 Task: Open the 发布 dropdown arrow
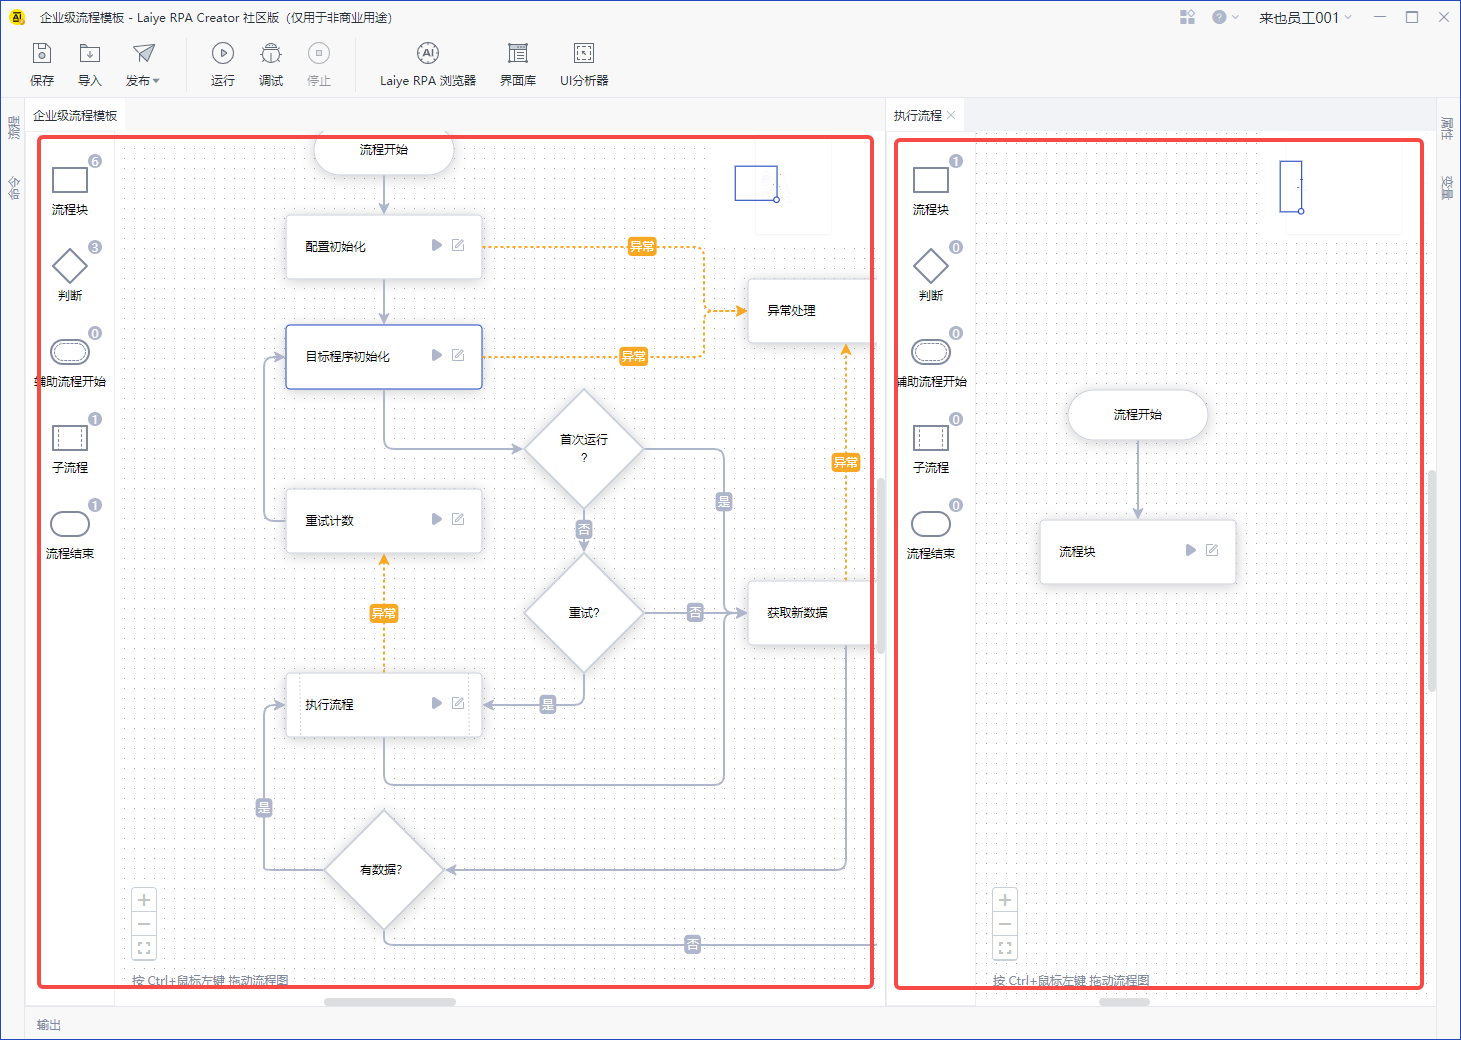click(156, 81)
